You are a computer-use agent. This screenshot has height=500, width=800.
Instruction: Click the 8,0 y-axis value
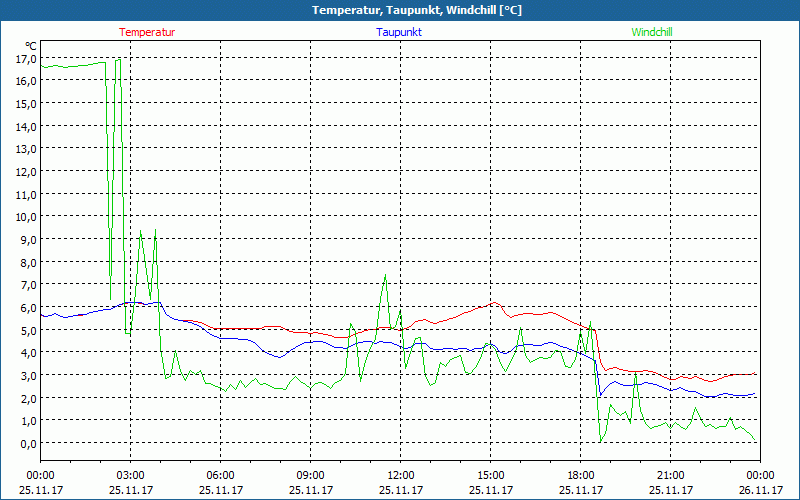point(29,262)
